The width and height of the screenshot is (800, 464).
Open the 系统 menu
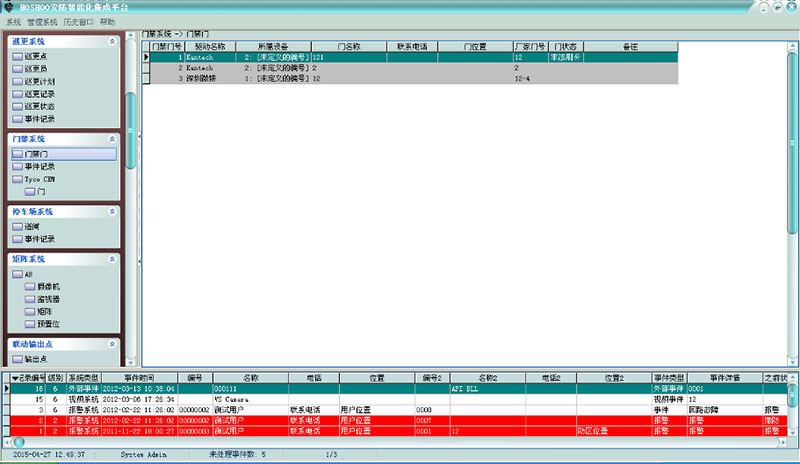[13, 21]
